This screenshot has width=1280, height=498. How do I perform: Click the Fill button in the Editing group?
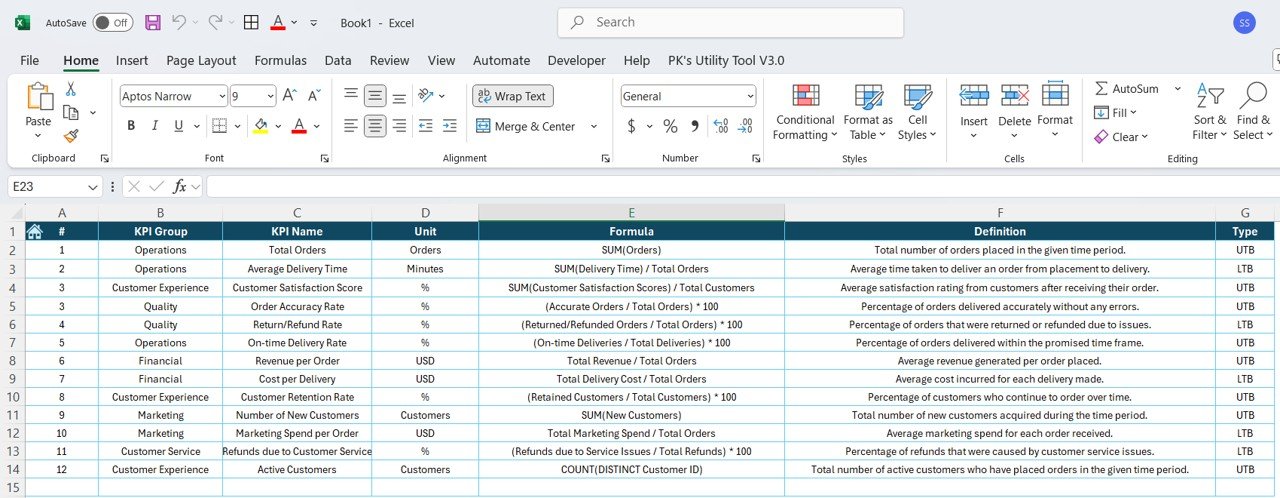1115,113
